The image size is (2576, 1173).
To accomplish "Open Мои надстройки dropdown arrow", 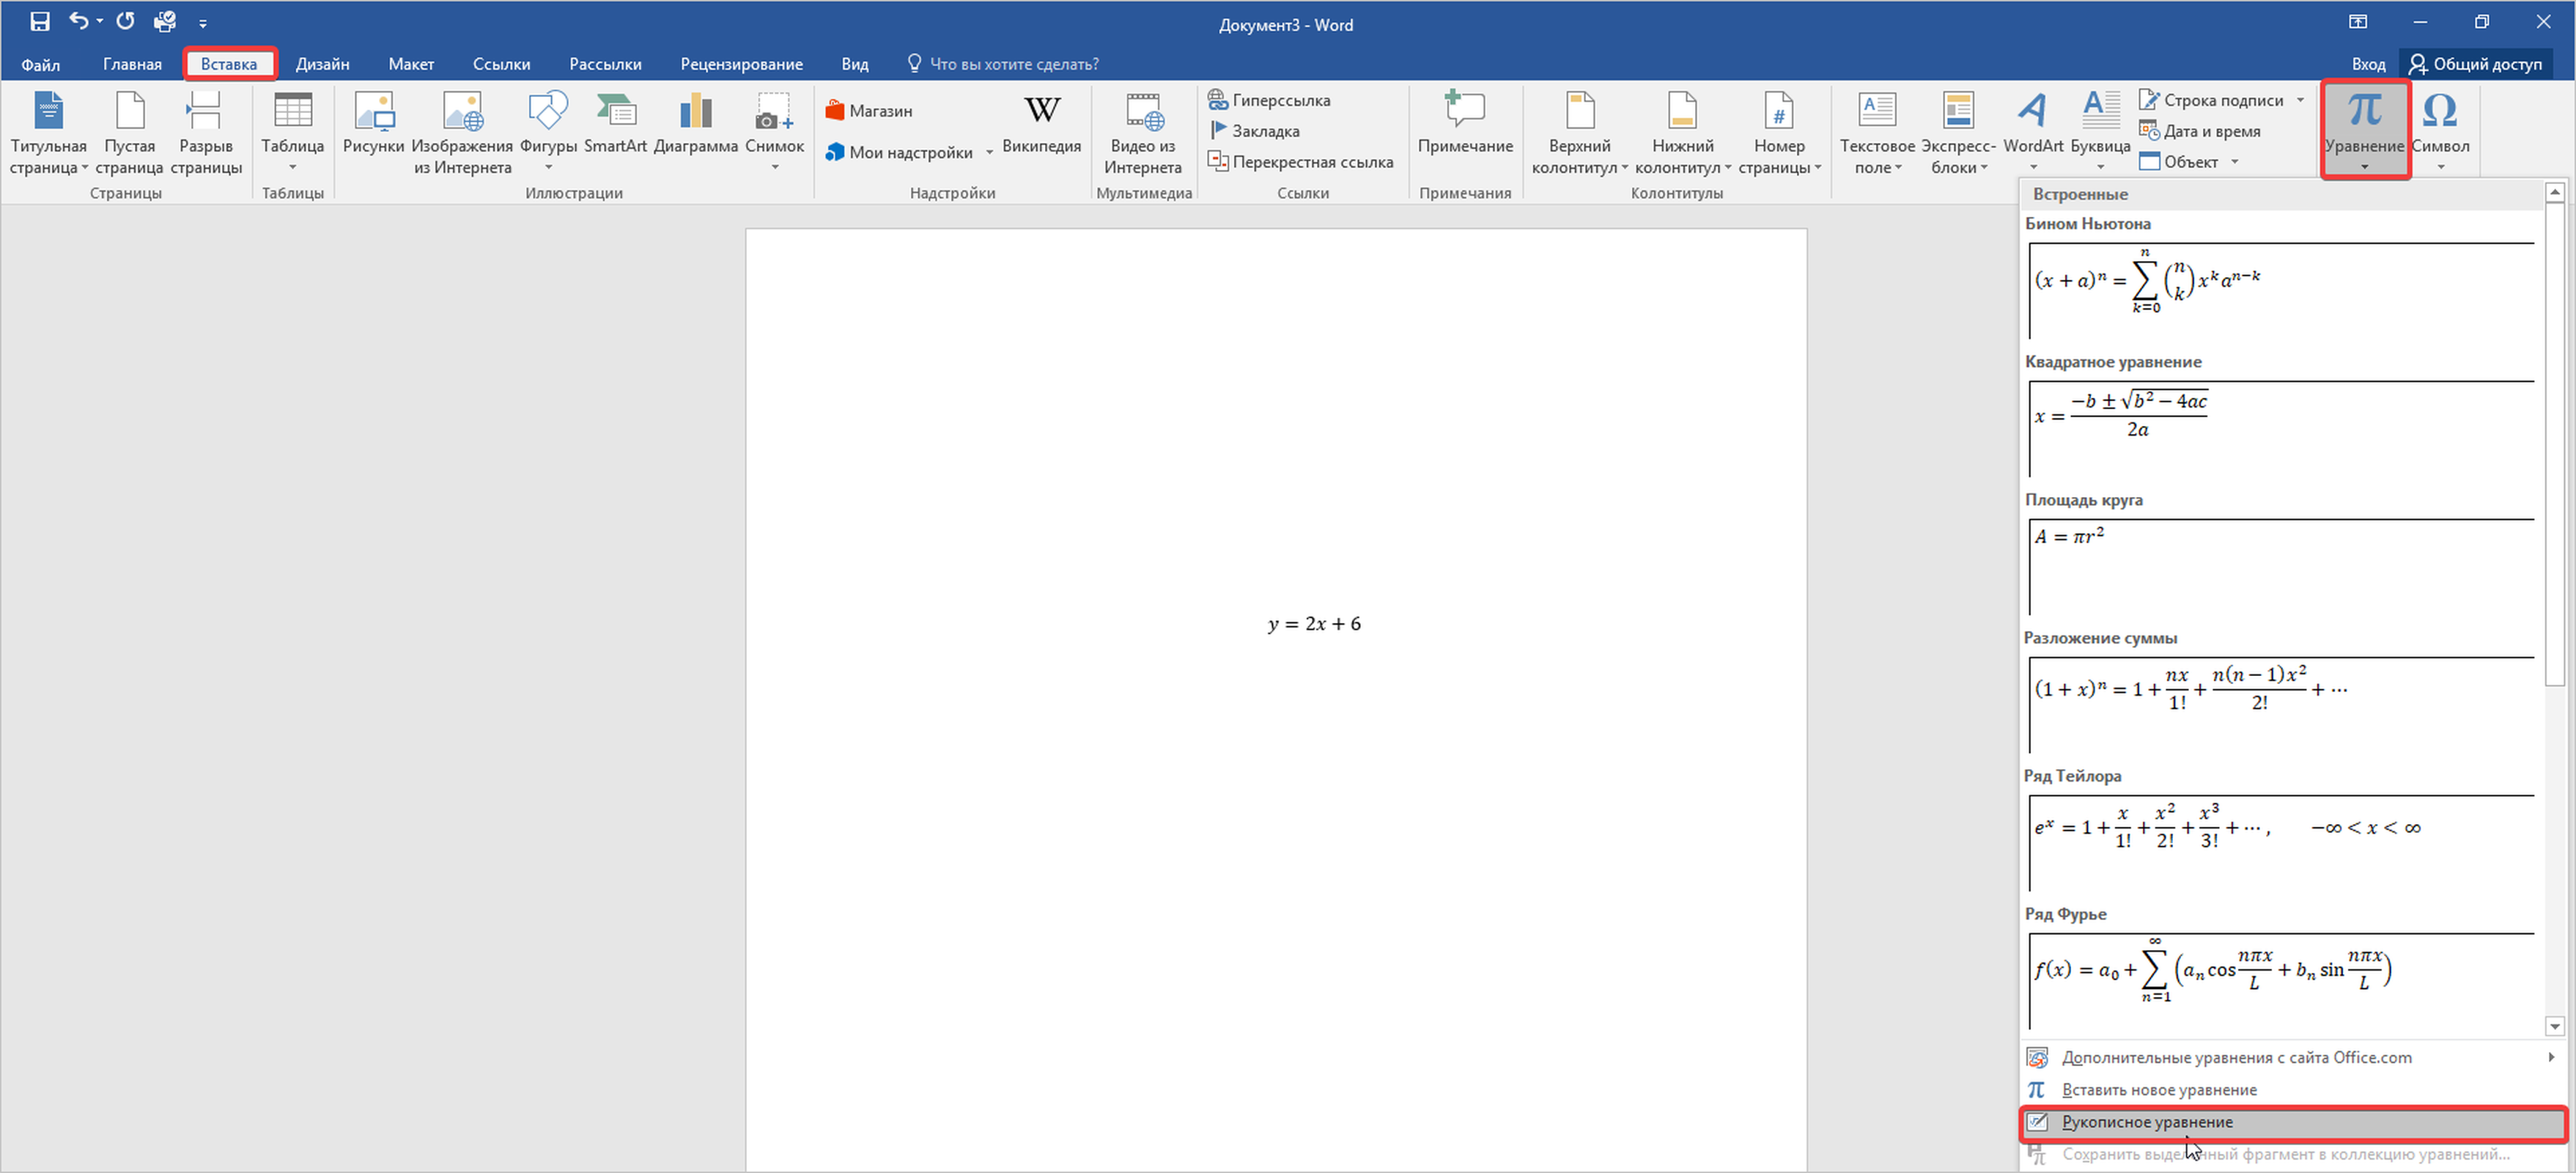I will pos(989,153).
